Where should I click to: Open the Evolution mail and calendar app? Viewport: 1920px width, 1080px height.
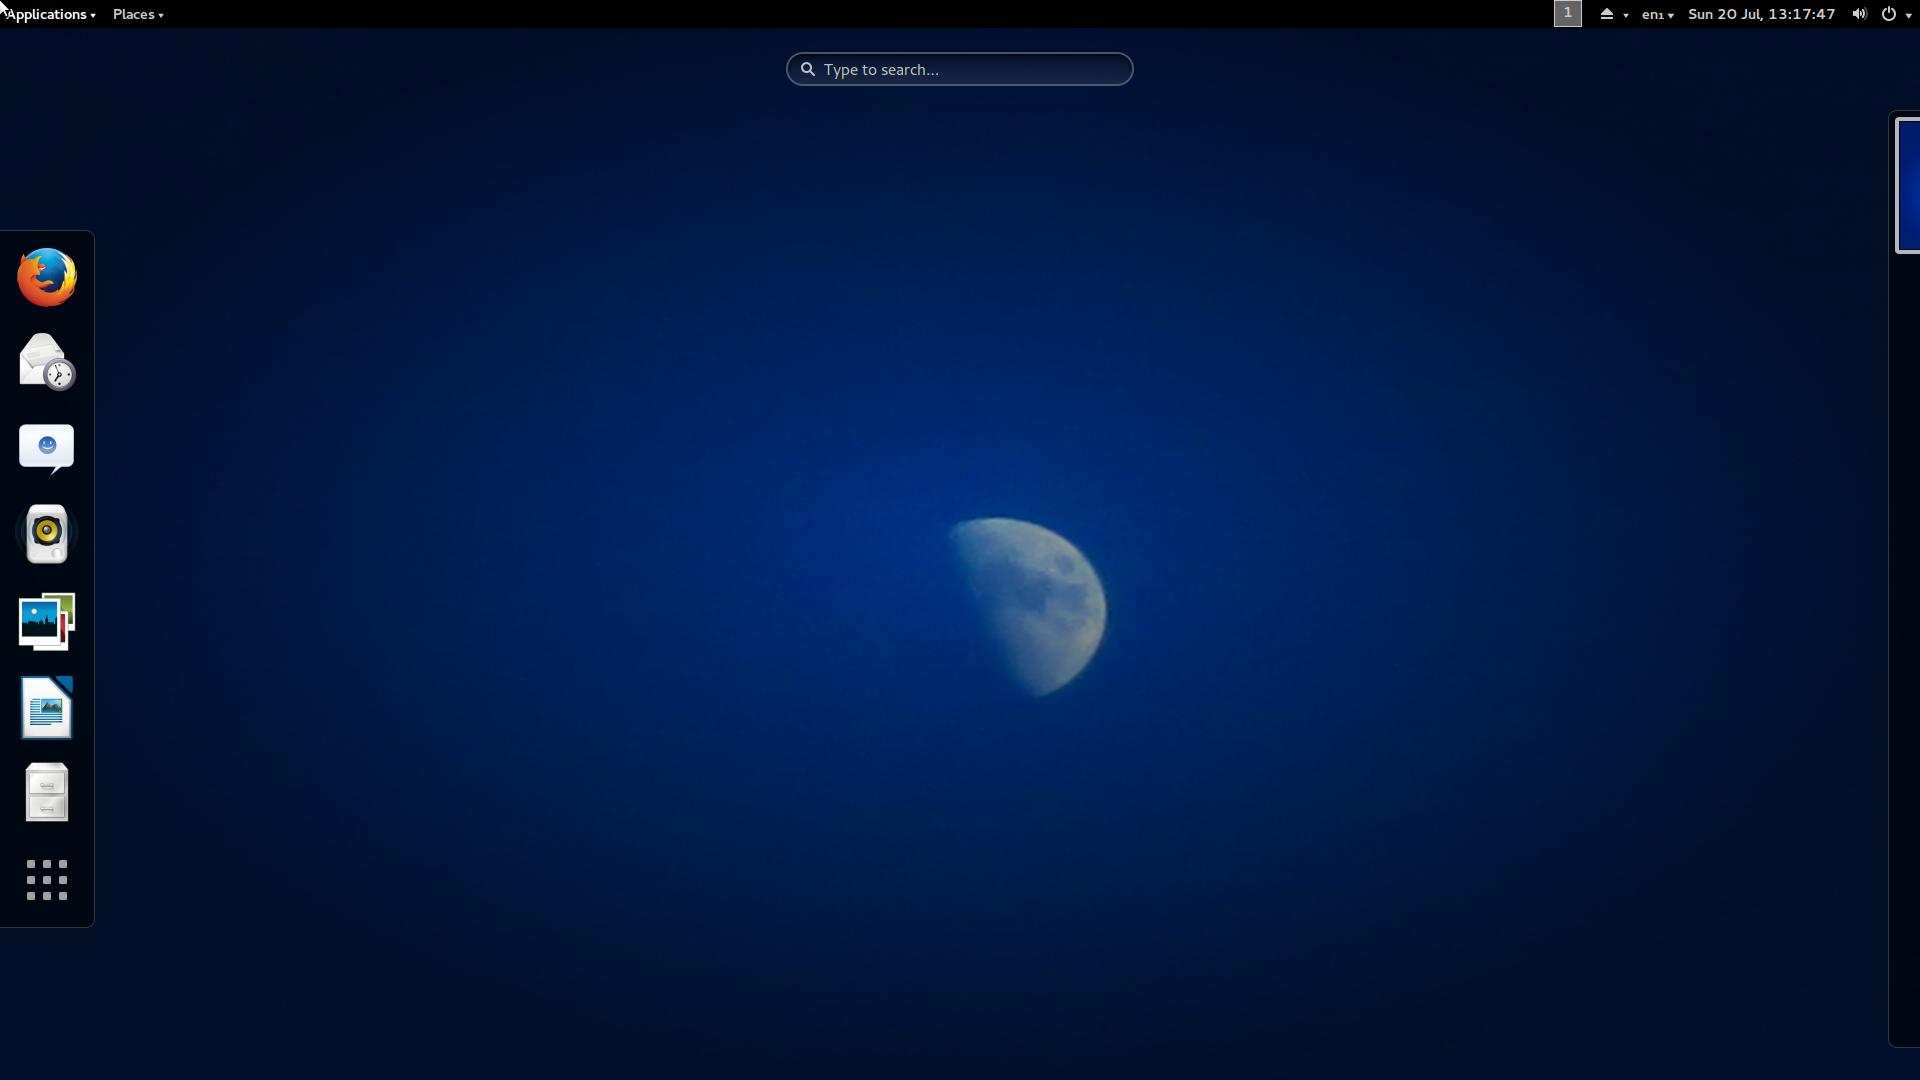pyautogui.click(x=47, y=362)
